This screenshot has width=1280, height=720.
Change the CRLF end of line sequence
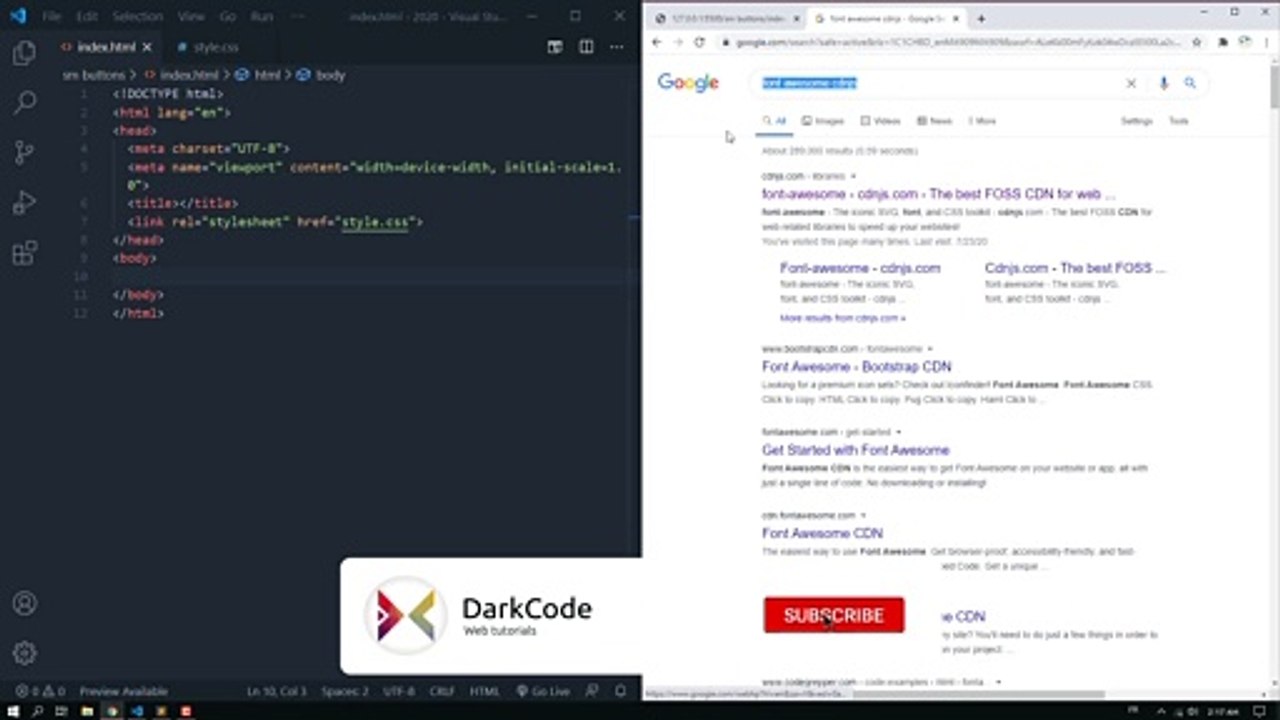442,691
